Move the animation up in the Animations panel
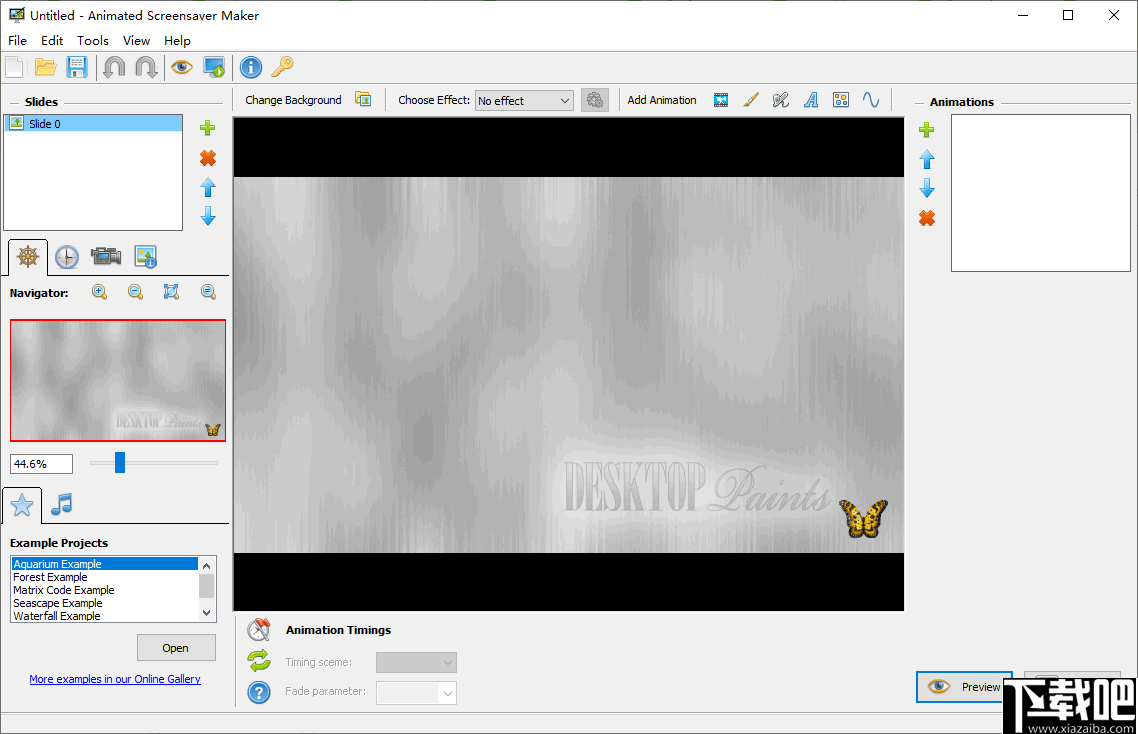 927,159
